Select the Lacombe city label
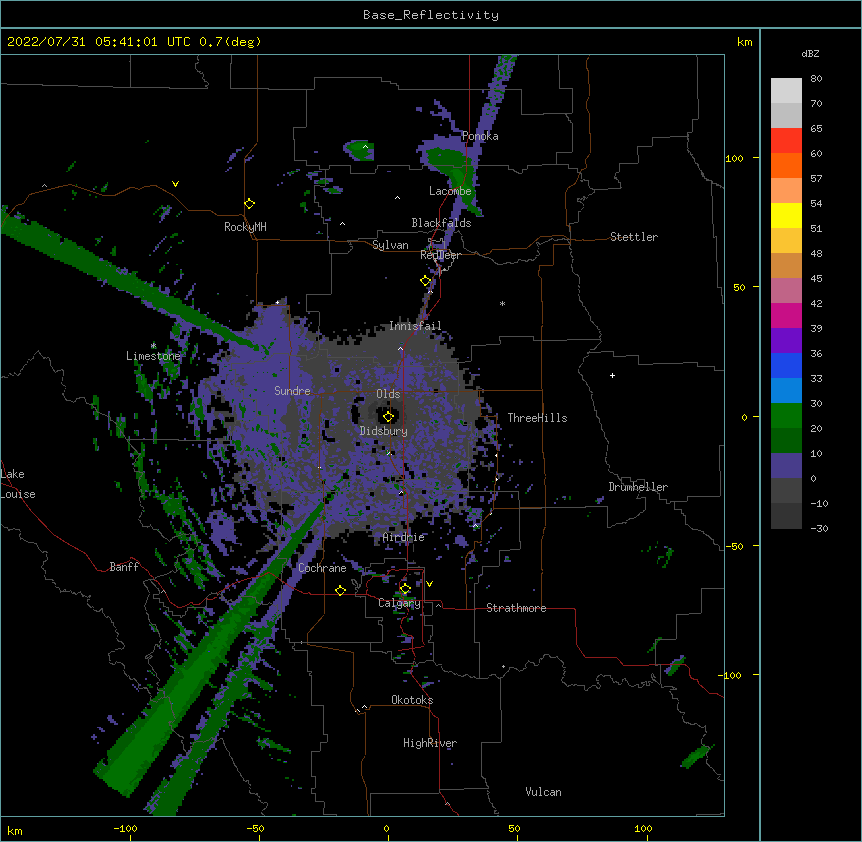 click(x=450, y=191)
